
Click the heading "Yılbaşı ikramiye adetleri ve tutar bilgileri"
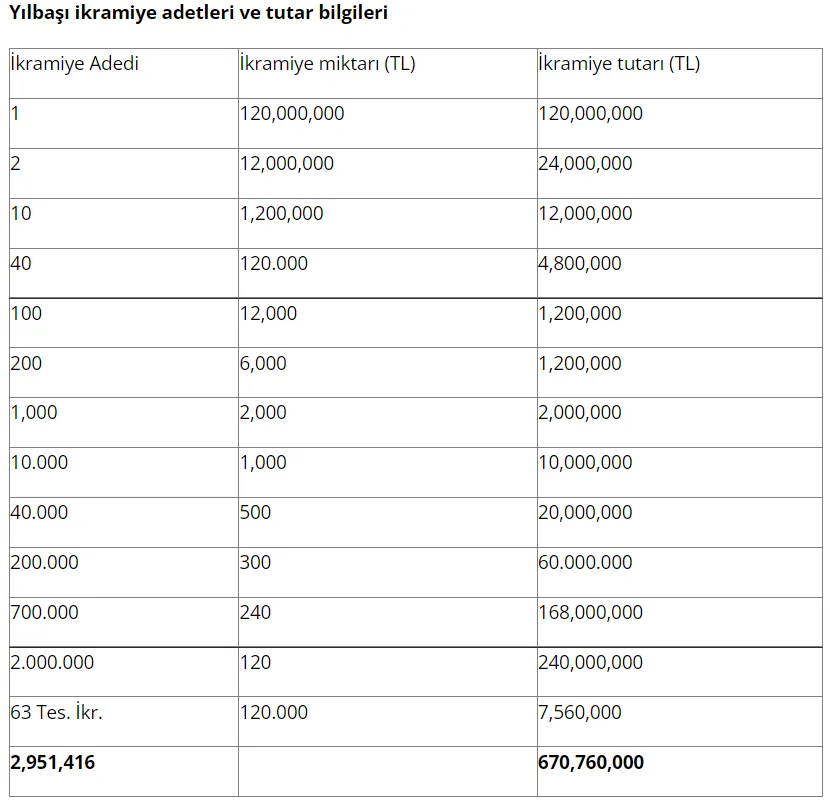tap(199, 13)
